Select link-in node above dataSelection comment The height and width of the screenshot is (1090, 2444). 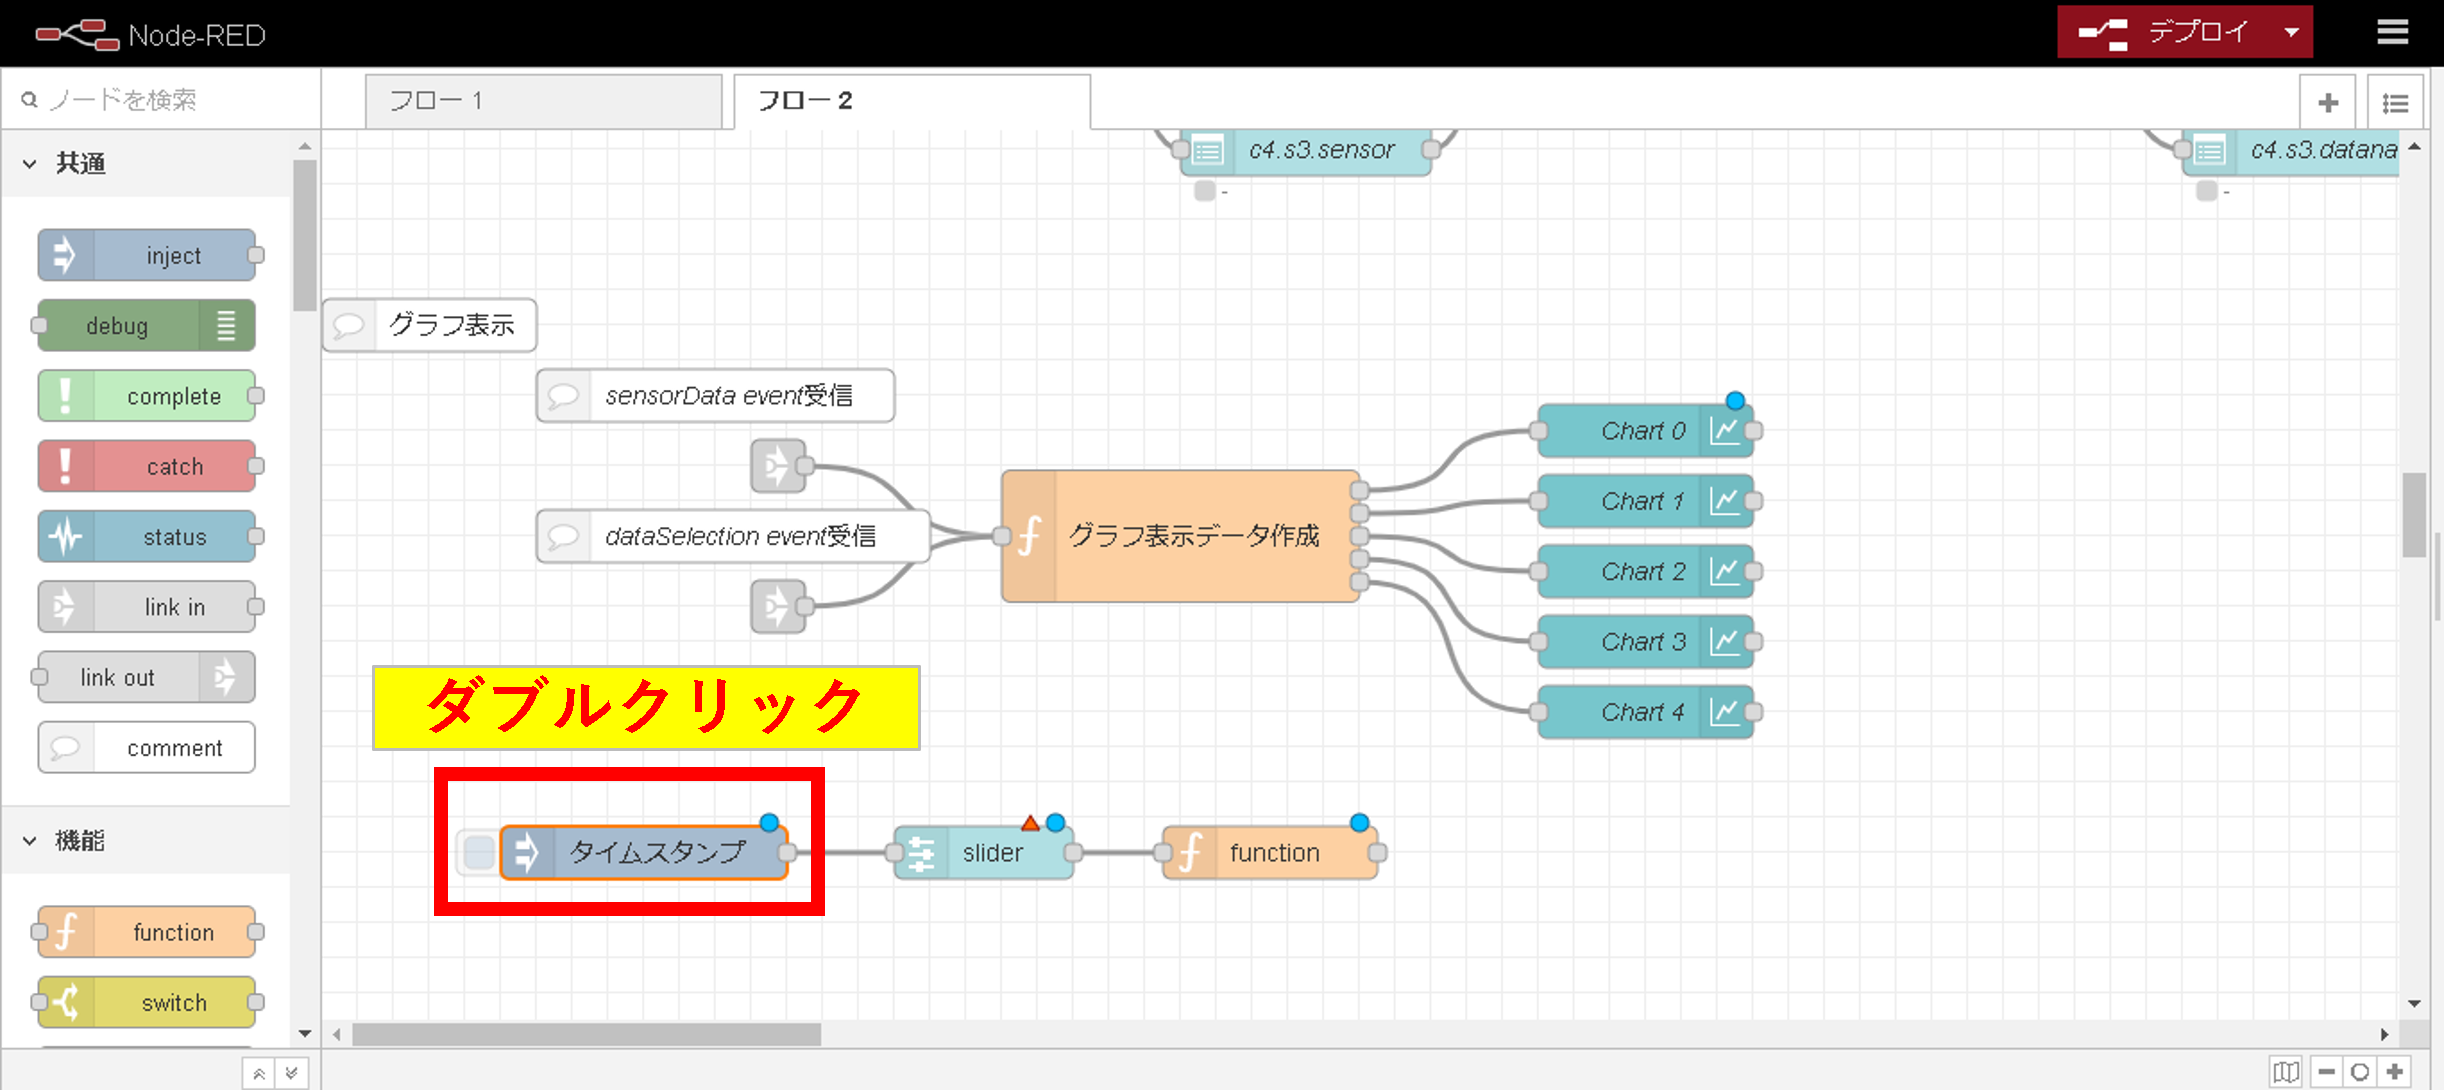778,466
